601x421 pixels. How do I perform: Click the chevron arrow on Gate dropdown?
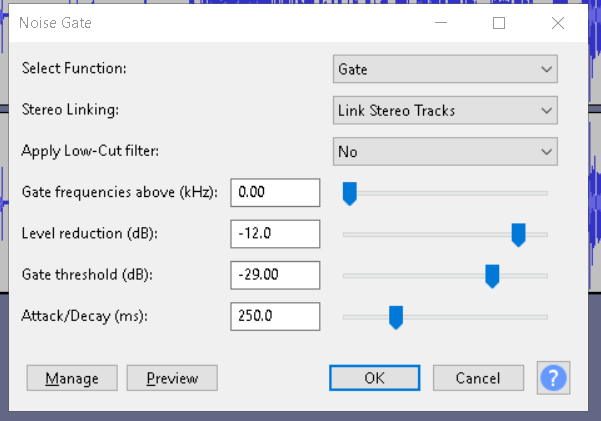pyautogui.click(x=547, y=69)
